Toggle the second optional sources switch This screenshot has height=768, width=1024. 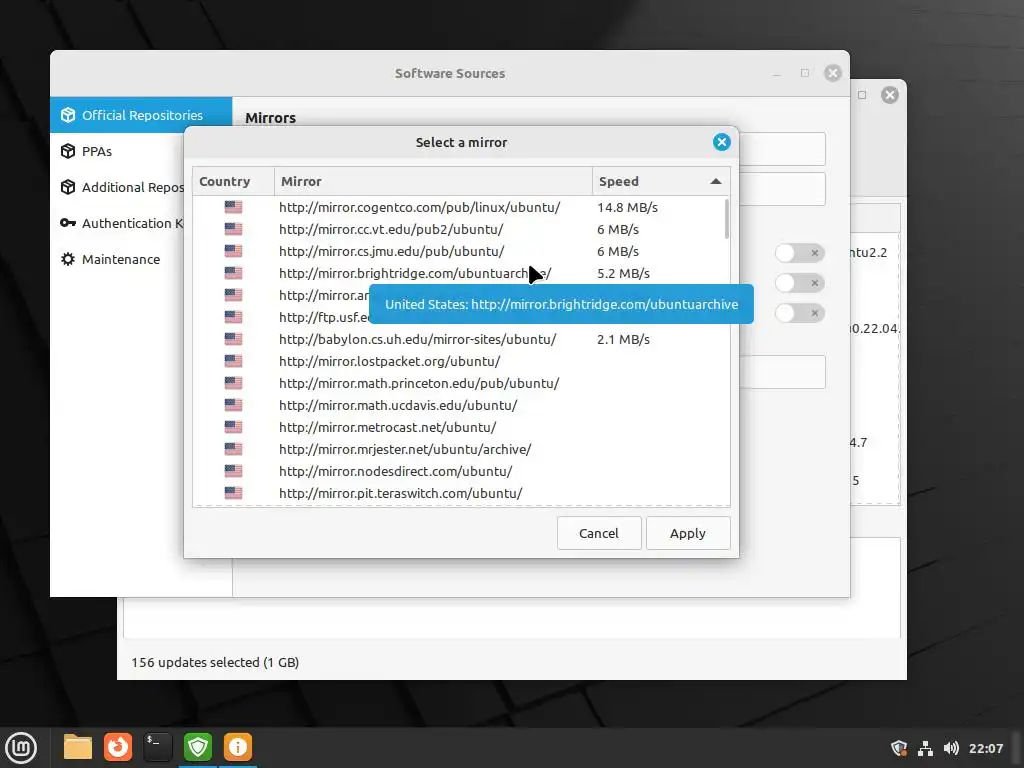coord(799,283)
